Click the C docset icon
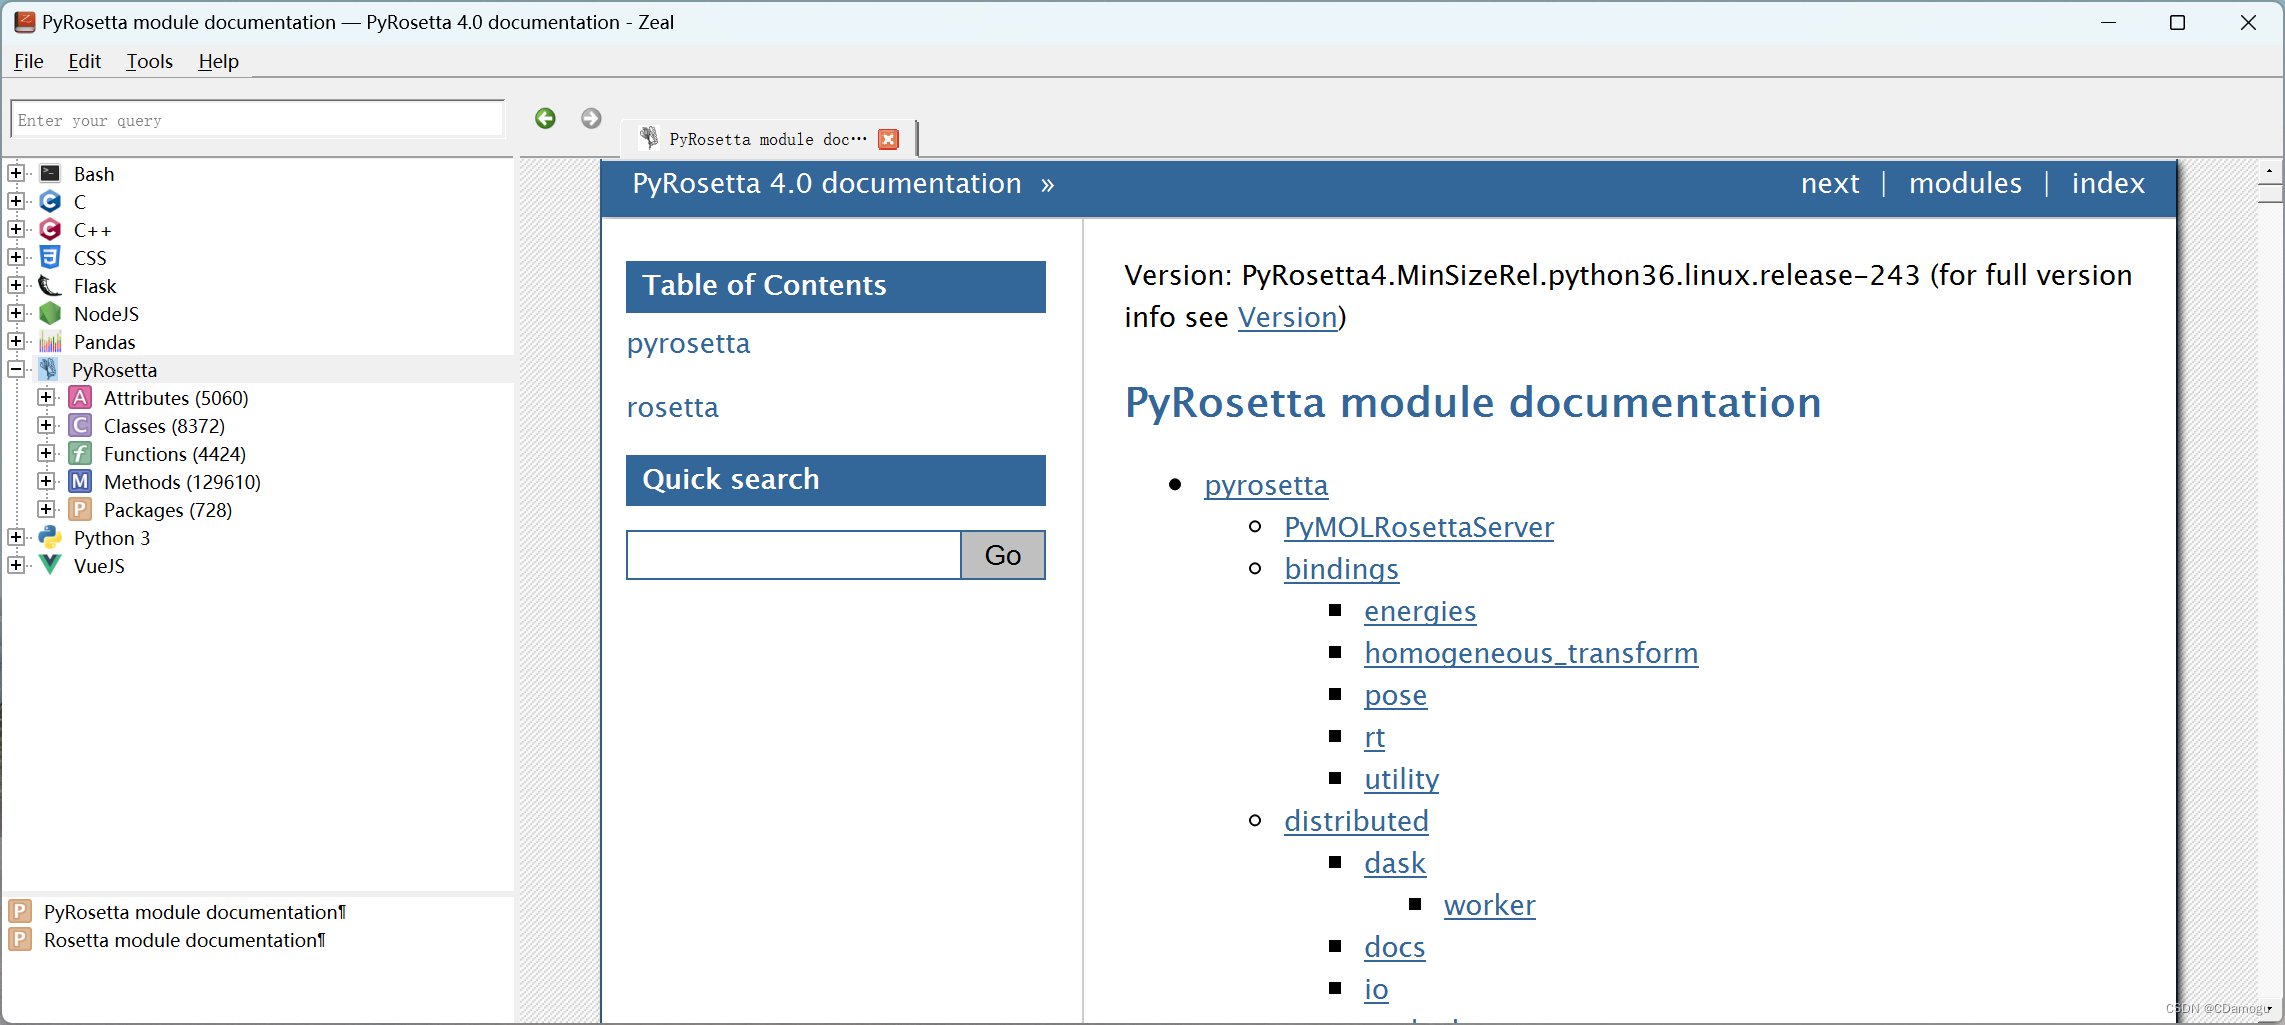2285x1025 pixels. 50,202
